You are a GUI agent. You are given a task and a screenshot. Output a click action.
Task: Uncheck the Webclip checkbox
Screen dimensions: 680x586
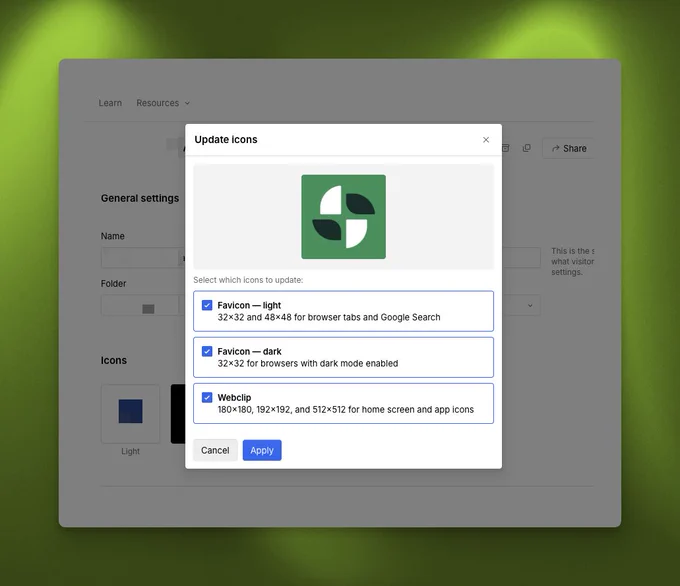[207, 397]
